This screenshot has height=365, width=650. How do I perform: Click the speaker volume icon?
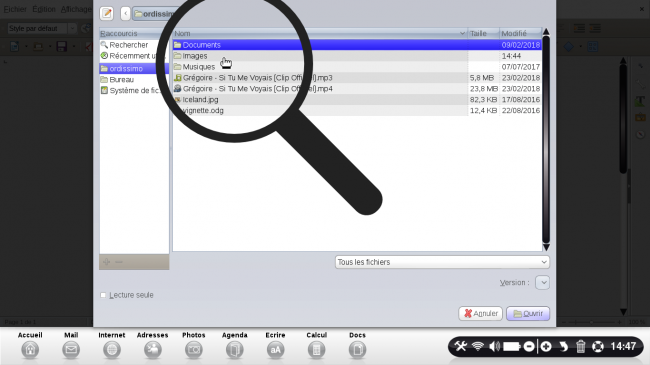click(x=494, y=346)
